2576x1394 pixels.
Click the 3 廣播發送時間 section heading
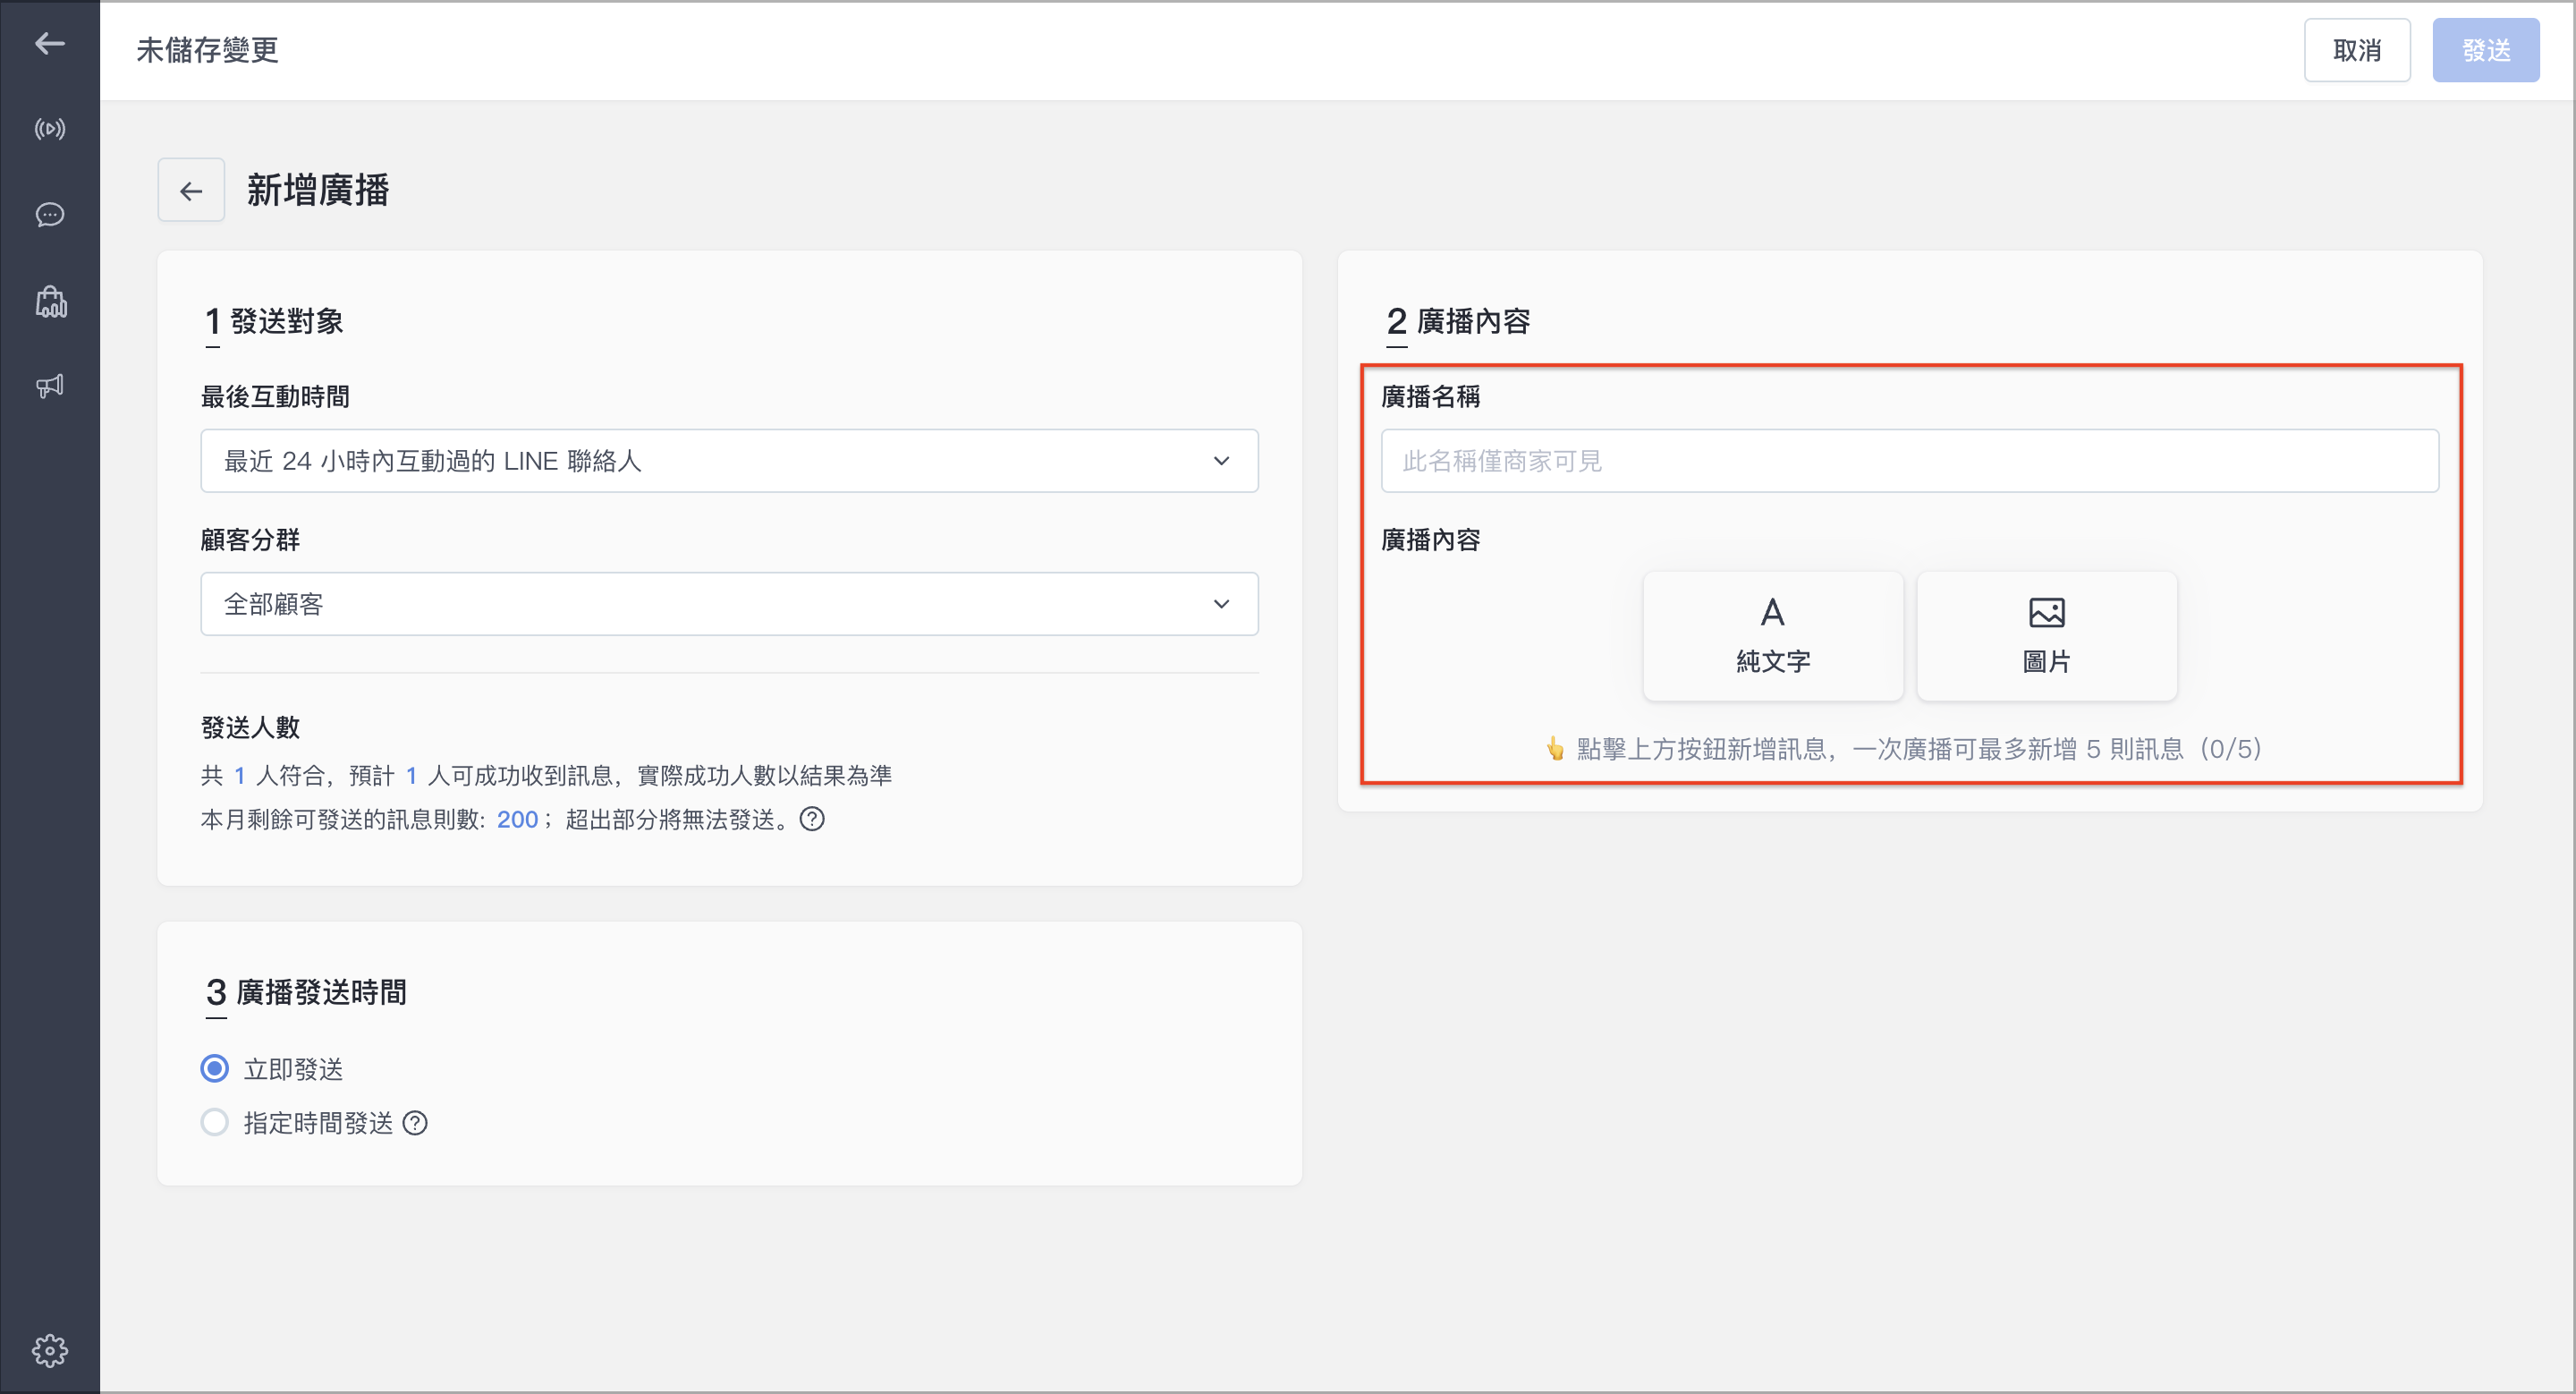[x=306, y=992]
